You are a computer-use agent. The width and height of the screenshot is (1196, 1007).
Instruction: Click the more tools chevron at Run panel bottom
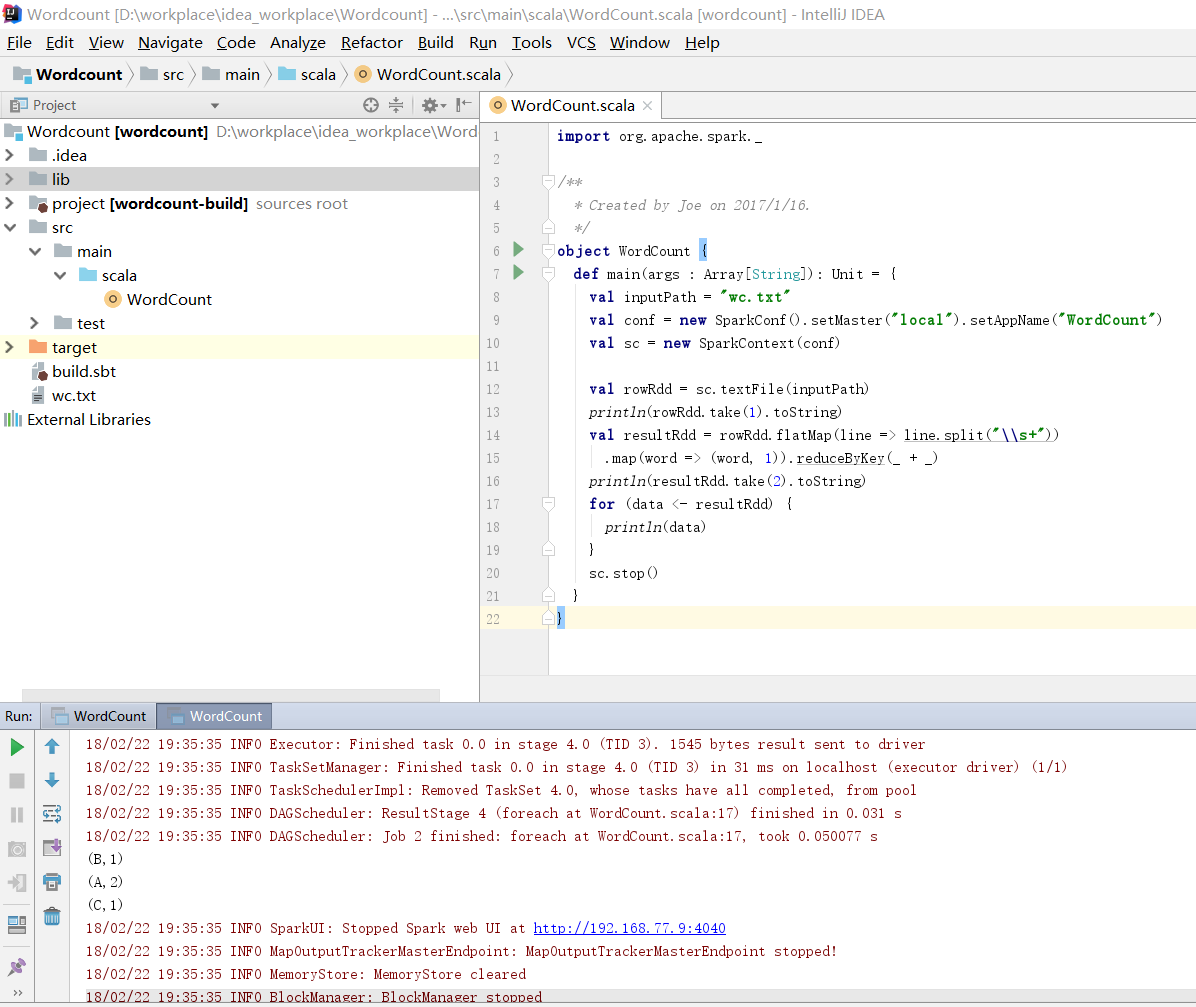click(17, 993)
